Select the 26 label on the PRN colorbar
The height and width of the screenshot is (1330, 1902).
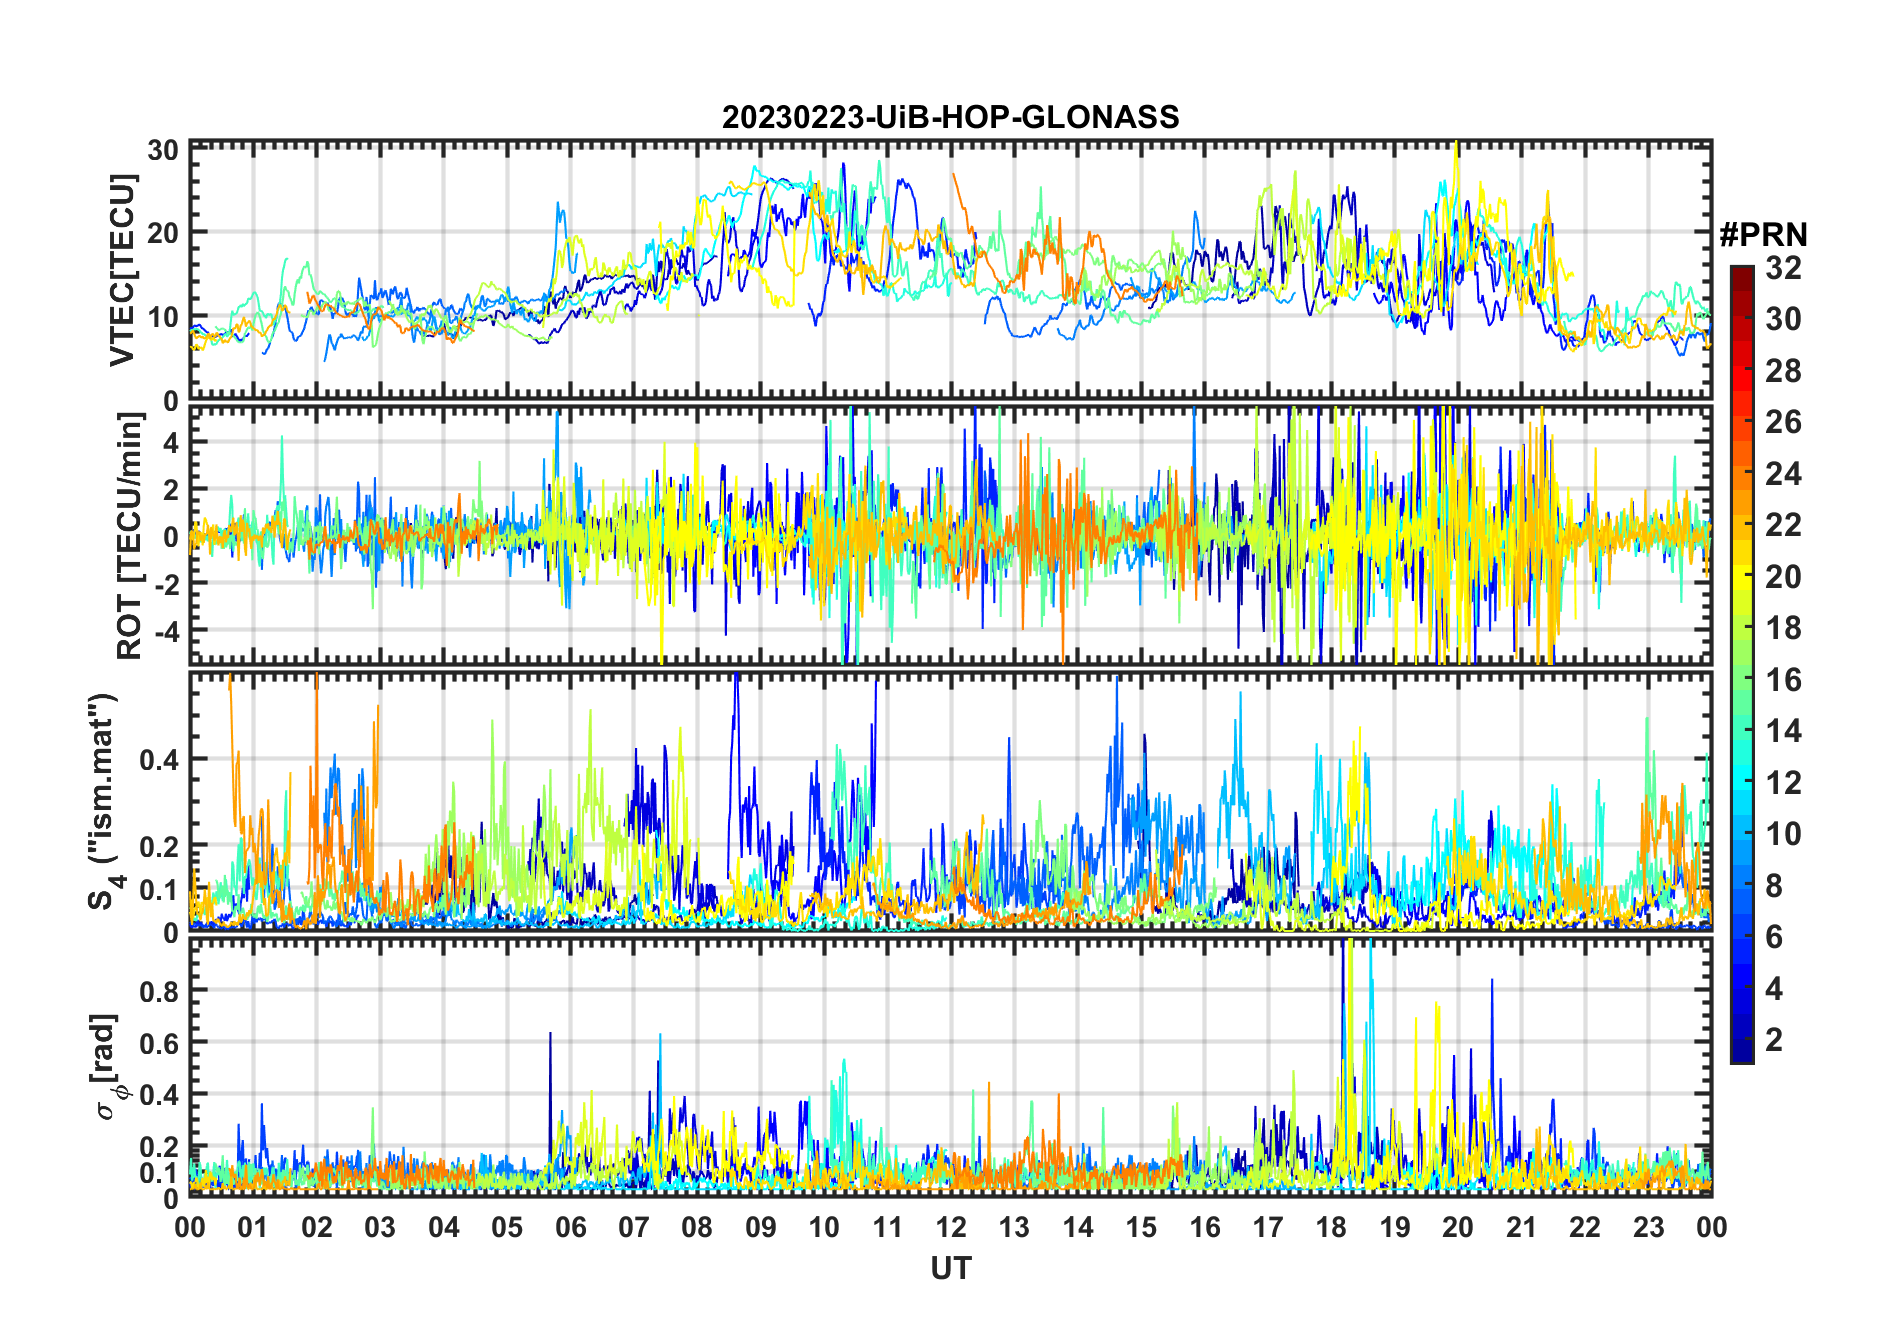1783,422
